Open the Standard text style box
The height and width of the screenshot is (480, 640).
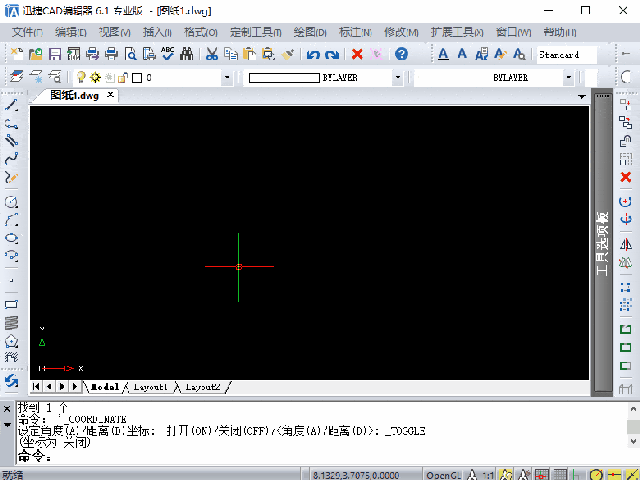pyautogui.click(x=567, y=54)
